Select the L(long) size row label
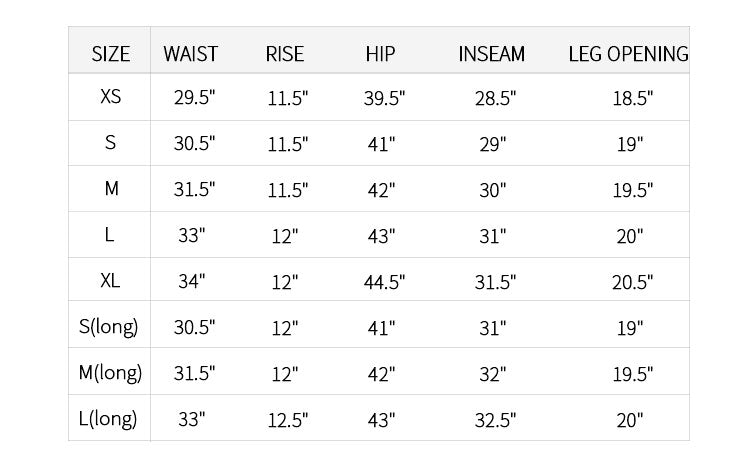750x471 pixels. pos(108,418)
